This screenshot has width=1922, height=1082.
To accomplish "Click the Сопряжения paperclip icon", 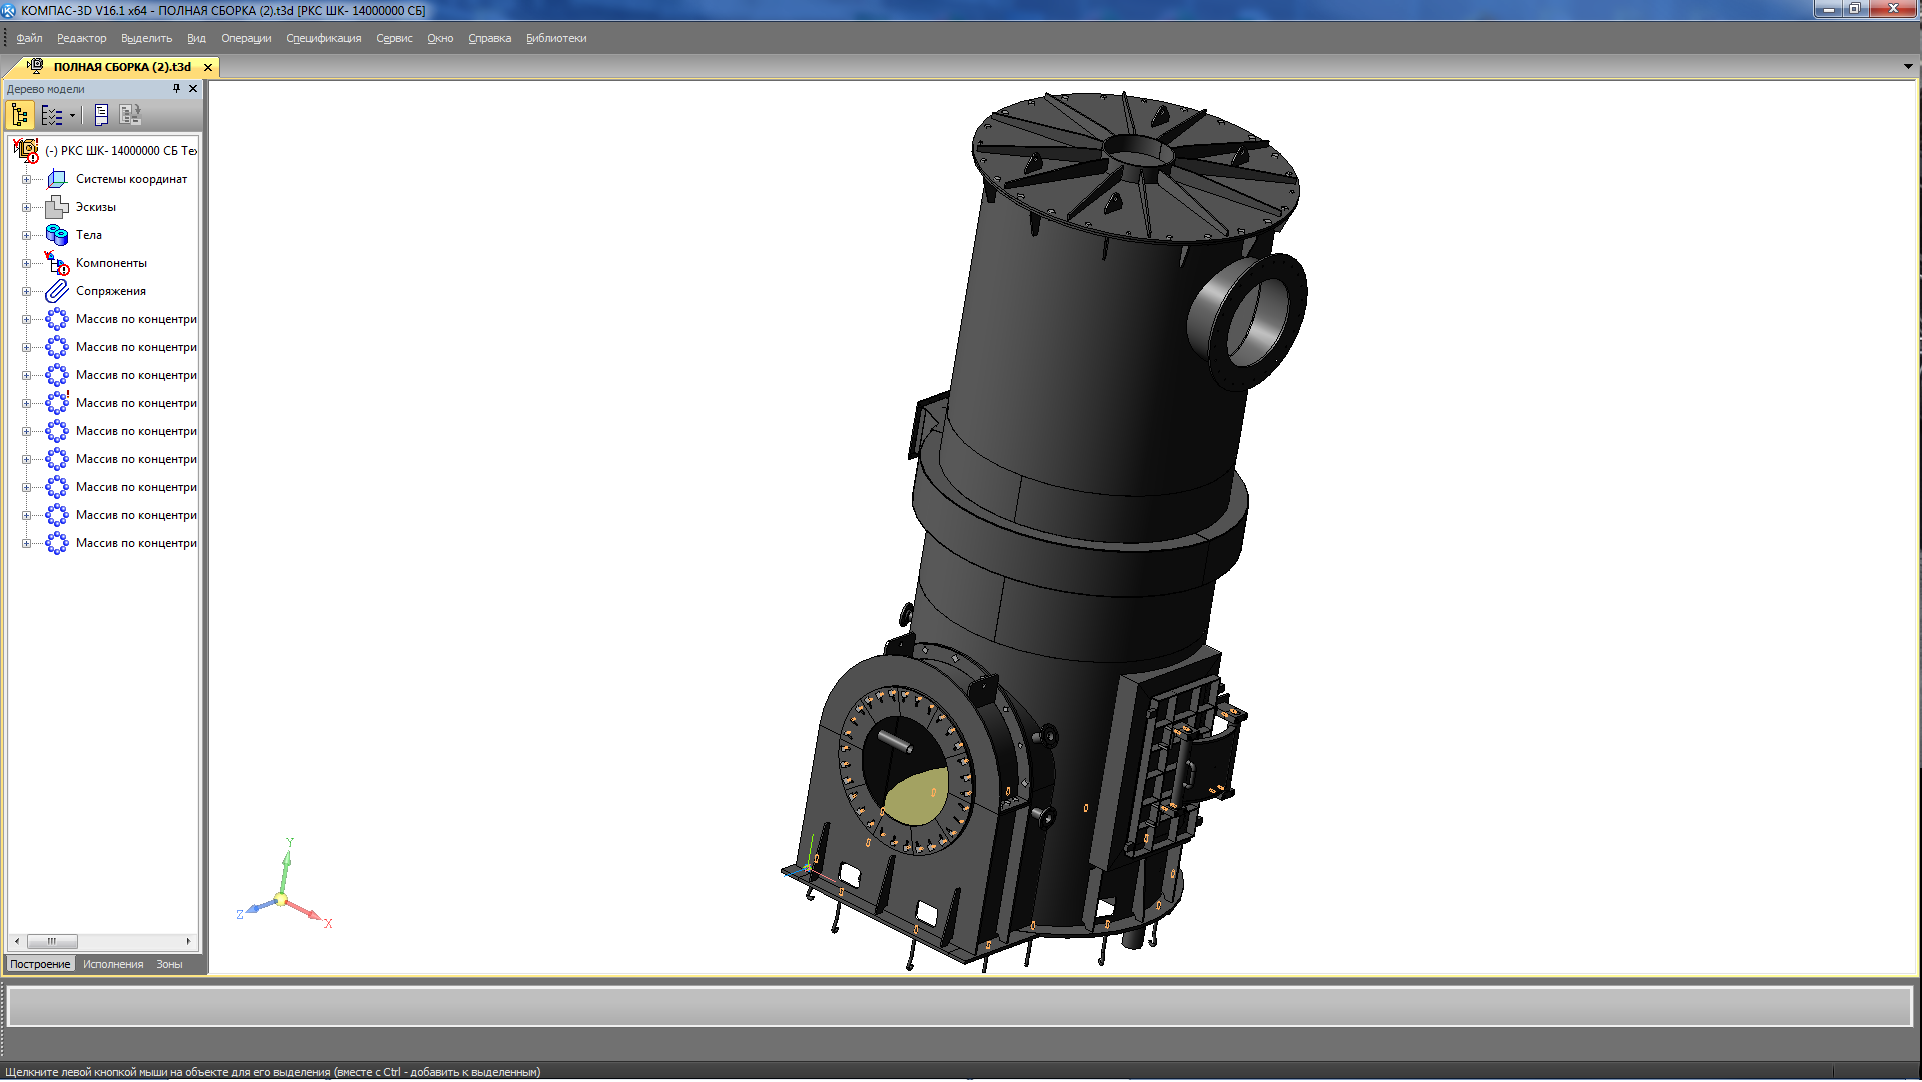I will [57, 291].
